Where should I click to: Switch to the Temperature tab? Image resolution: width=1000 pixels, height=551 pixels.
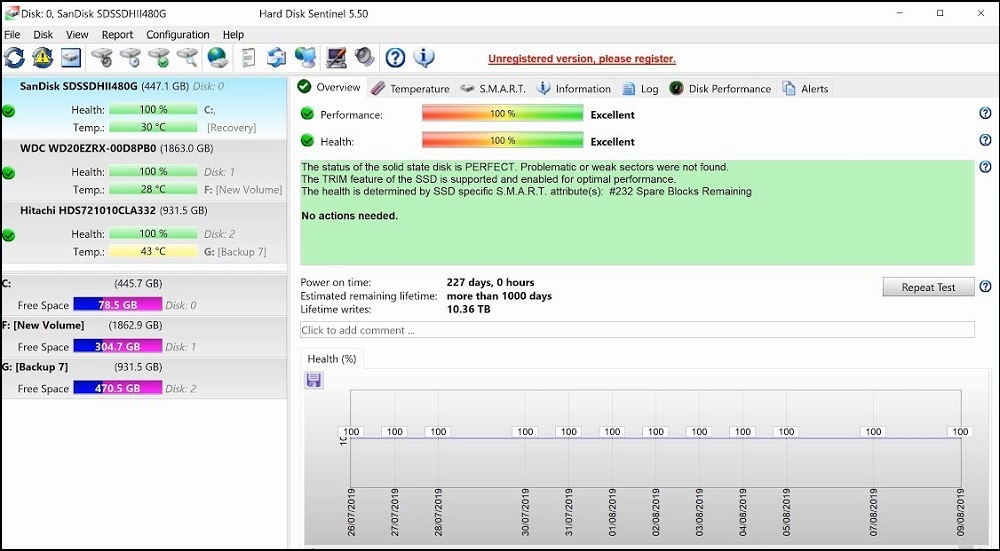click(x=411, y=89)
